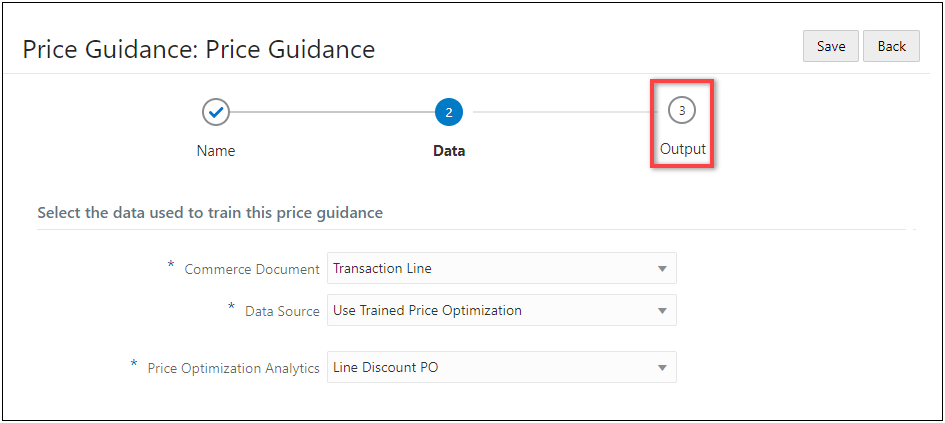The width and height of the screenshot is (945, 423).
Task: Click the Price Guidance page title
Action: [x=199, y=49]
